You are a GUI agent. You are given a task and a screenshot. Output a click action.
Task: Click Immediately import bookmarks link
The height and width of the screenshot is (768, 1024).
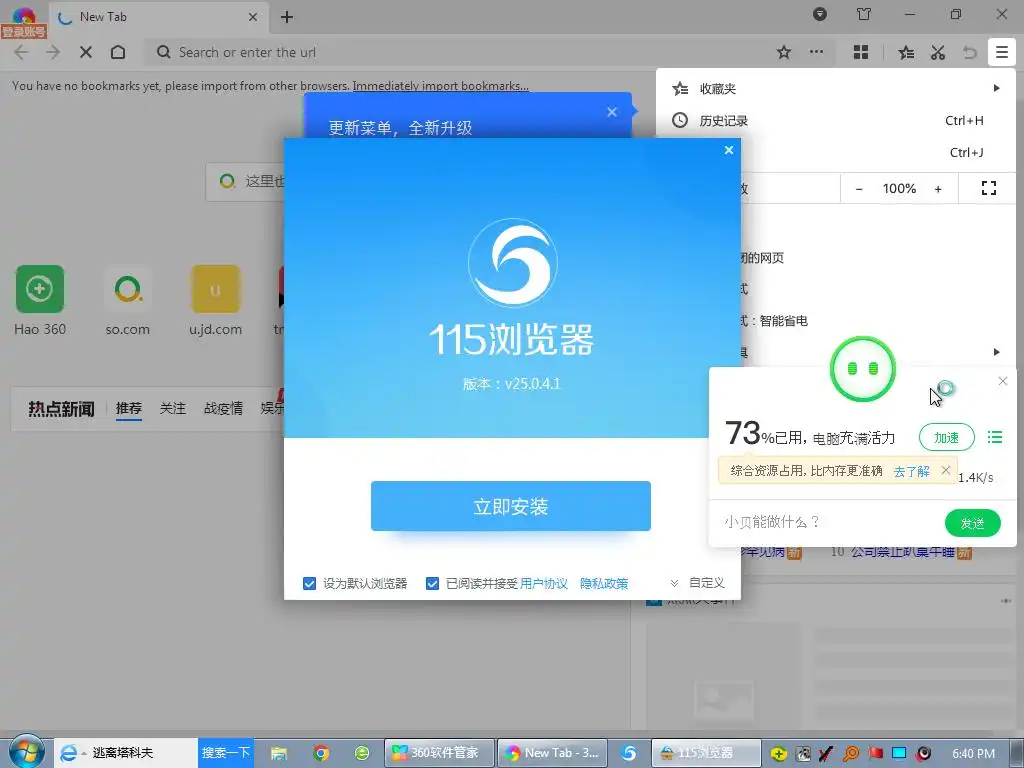pyautogui.click(x=441, y=86)
